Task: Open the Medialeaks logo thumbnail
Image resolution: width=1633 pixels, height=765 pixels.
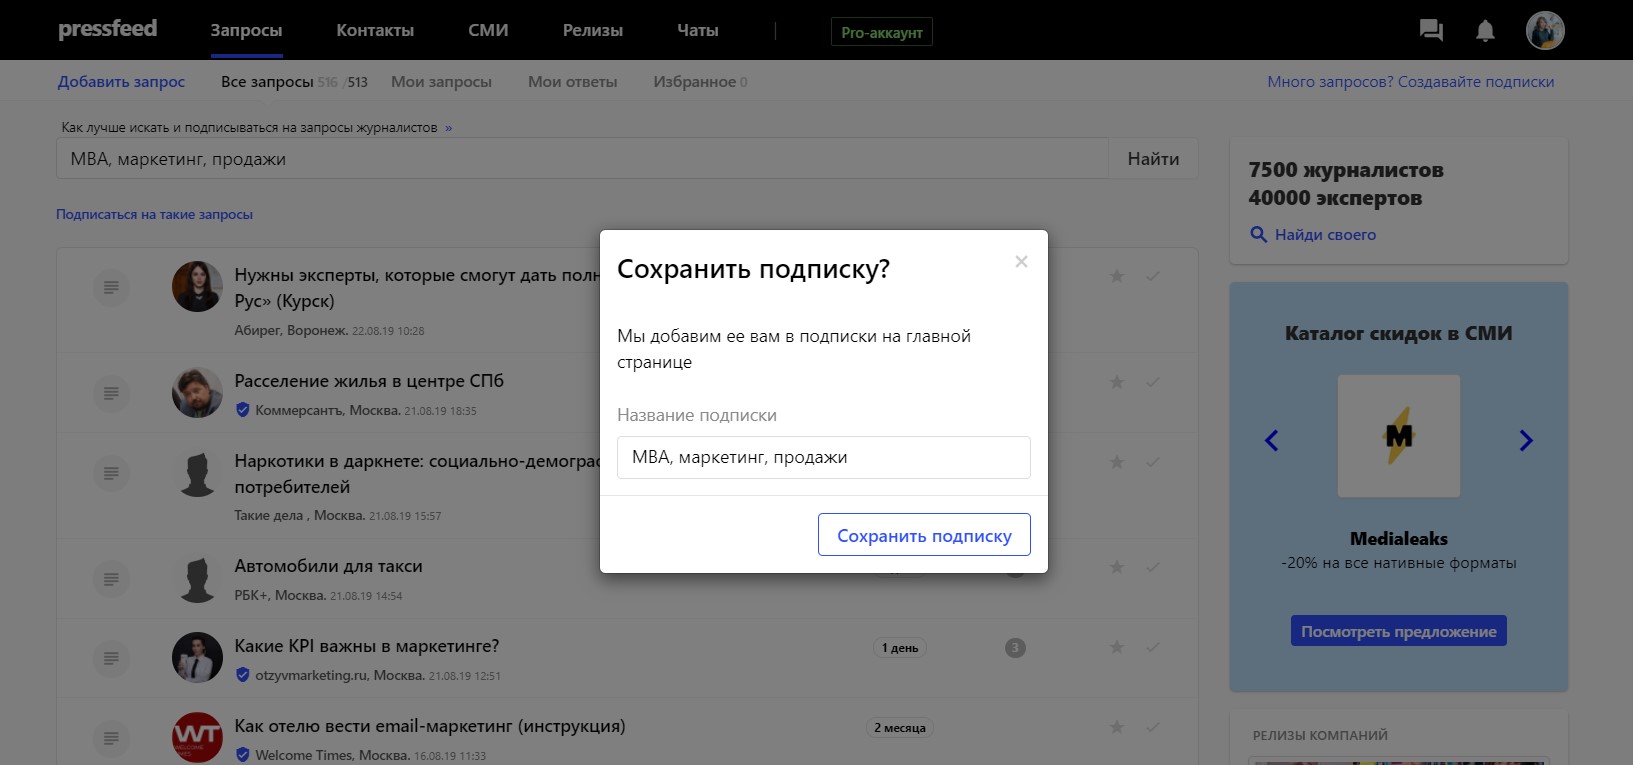Action: [1398, 436]
